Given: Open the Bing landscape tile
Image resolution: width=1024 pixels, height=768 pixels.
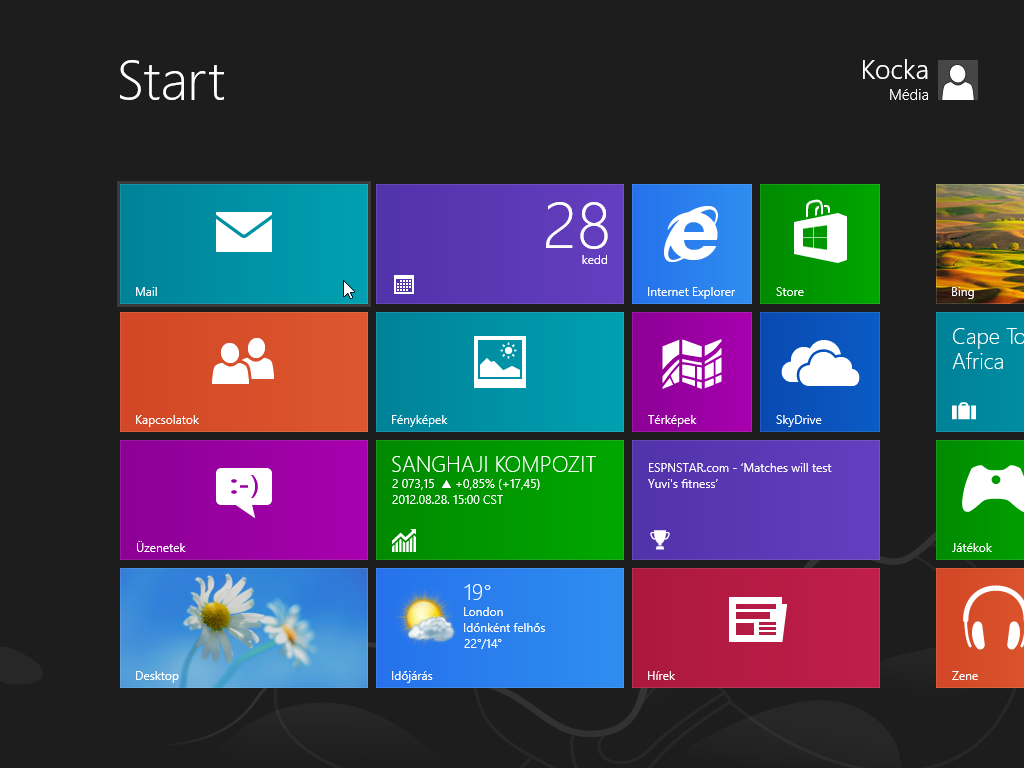Looking at the screenshot, I should click(x=980, y=243).
